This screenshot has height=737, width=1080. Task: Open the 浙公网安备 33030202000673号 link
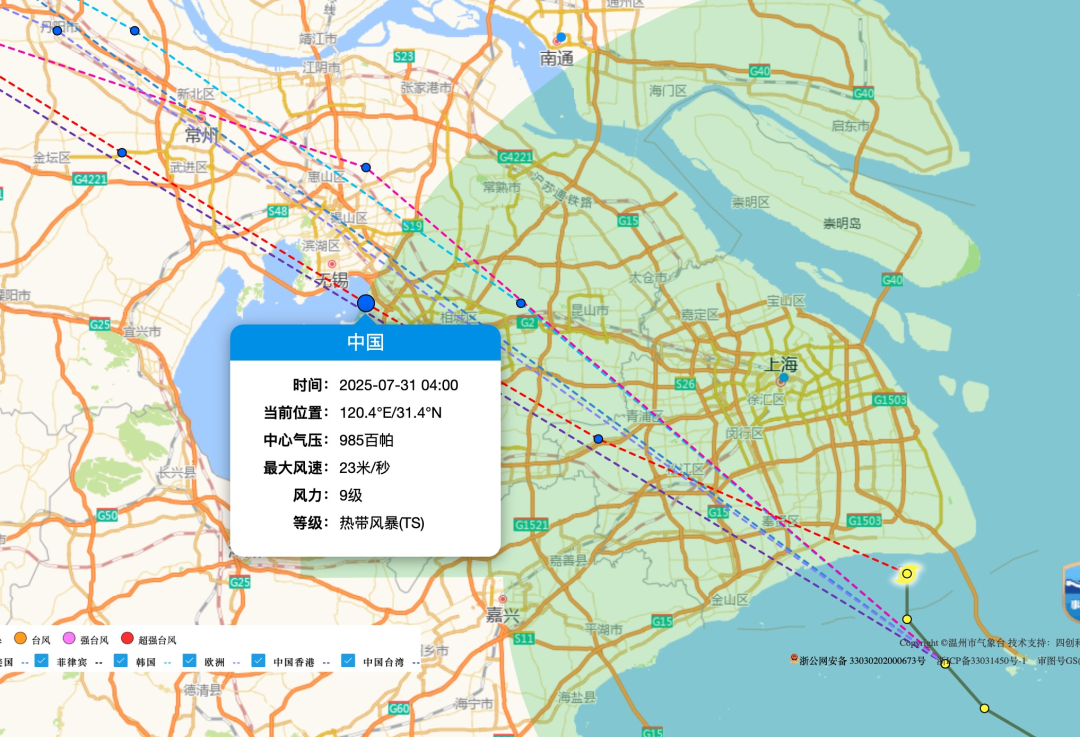[x=862, y=661]
